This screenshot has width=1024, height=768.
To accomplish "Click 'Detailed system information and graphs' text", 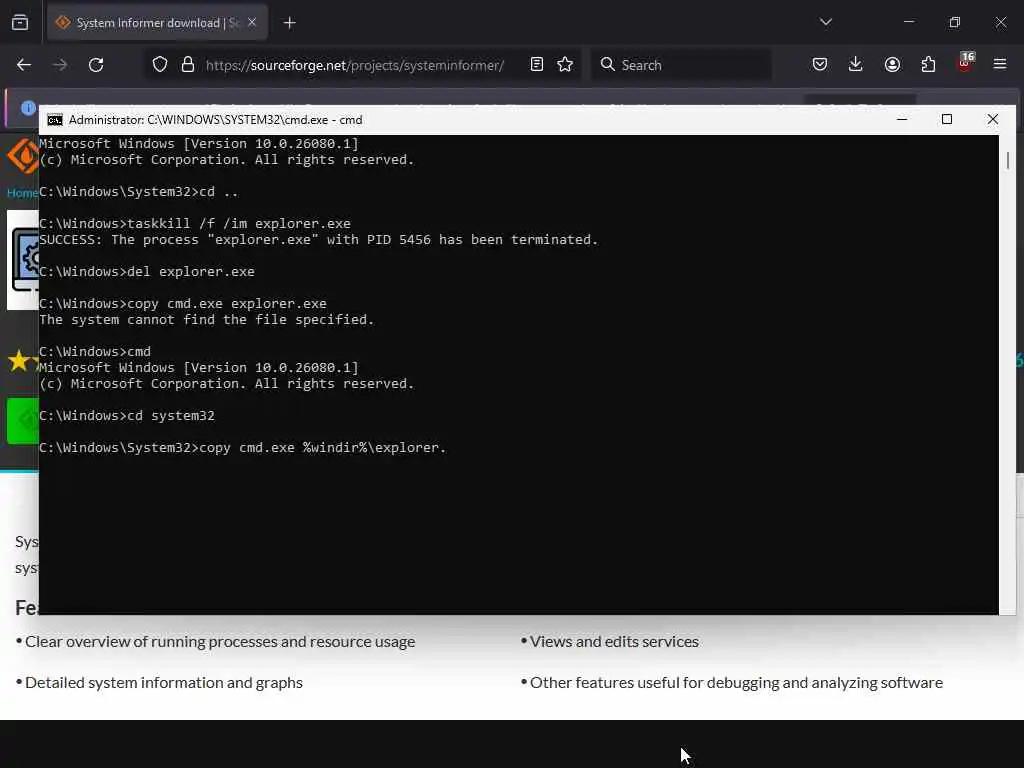I will click(164, 682).
